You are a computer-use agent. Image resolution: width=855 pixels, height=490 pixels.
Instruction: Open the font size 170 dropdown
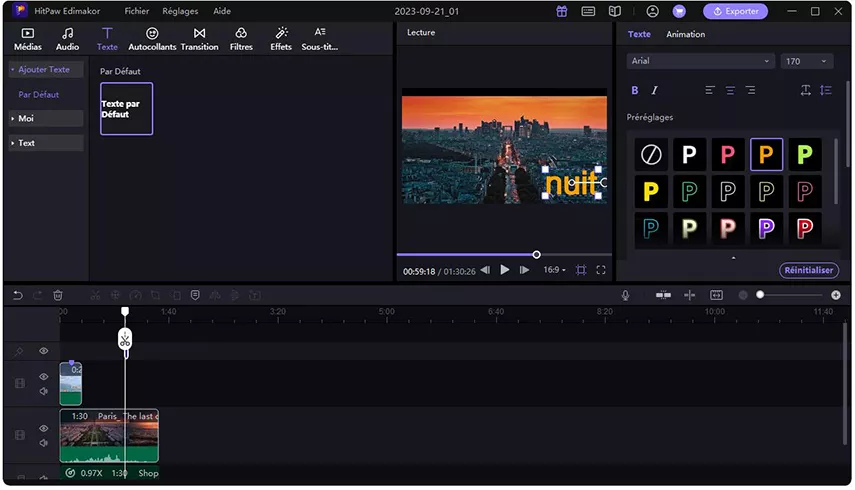coord(807,61)
